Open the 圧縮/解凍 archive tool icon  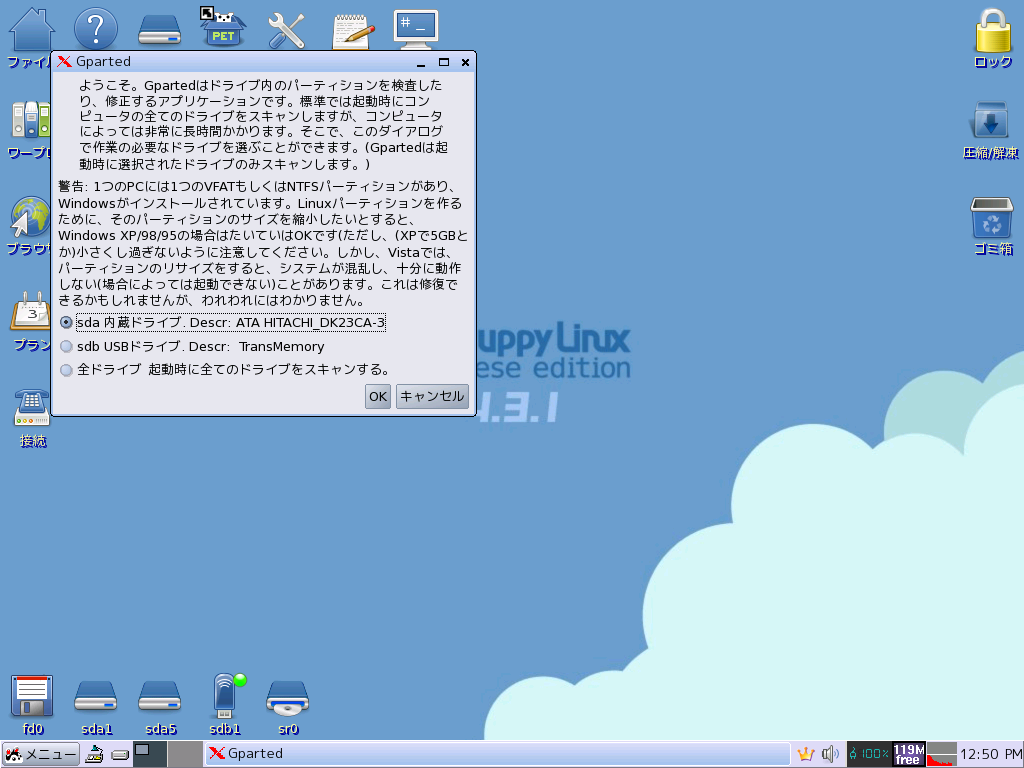[991, 120]
